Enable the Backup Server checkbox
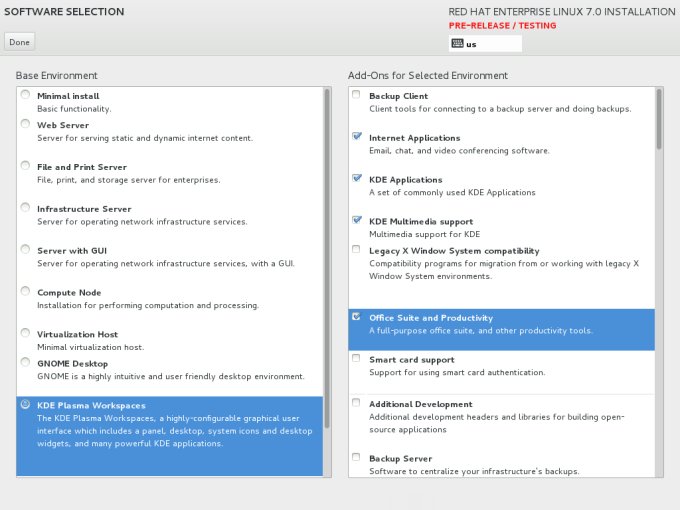The height and width of the screenshot is (510, 680). [x=356, y=457]
